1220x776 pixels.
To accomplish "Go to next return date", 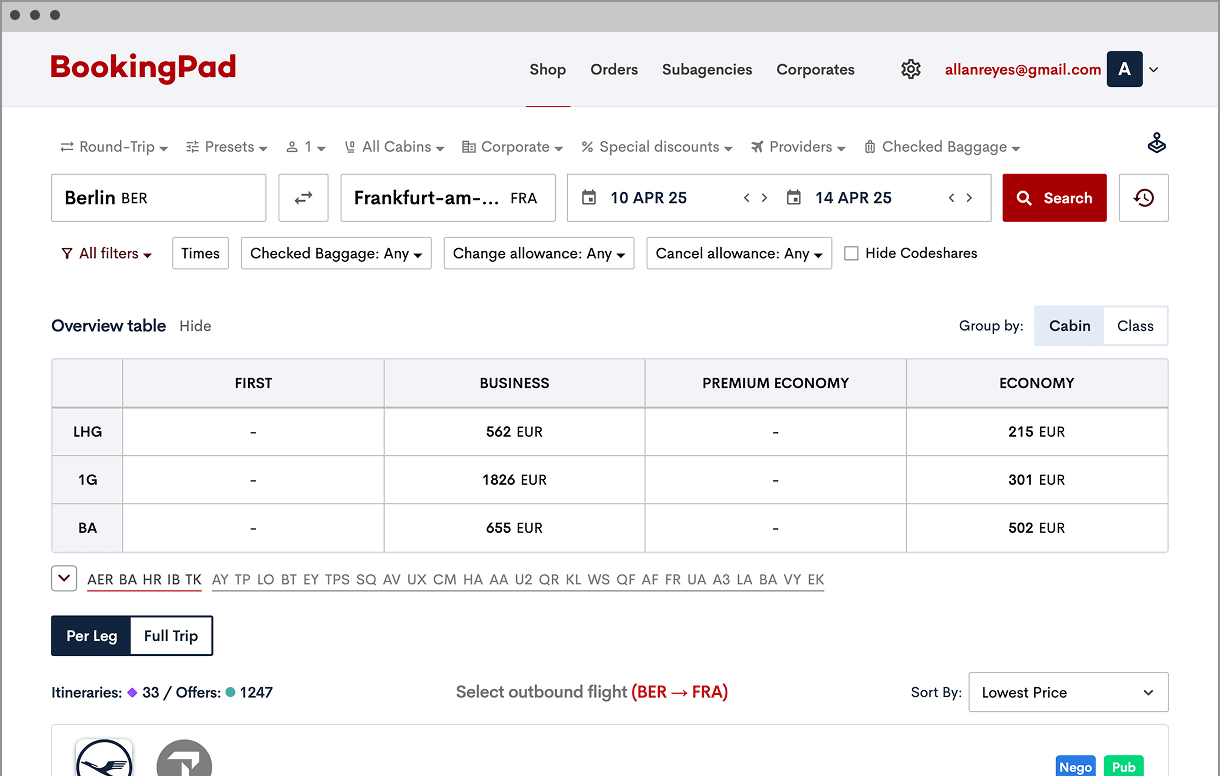I will (969, 198).
